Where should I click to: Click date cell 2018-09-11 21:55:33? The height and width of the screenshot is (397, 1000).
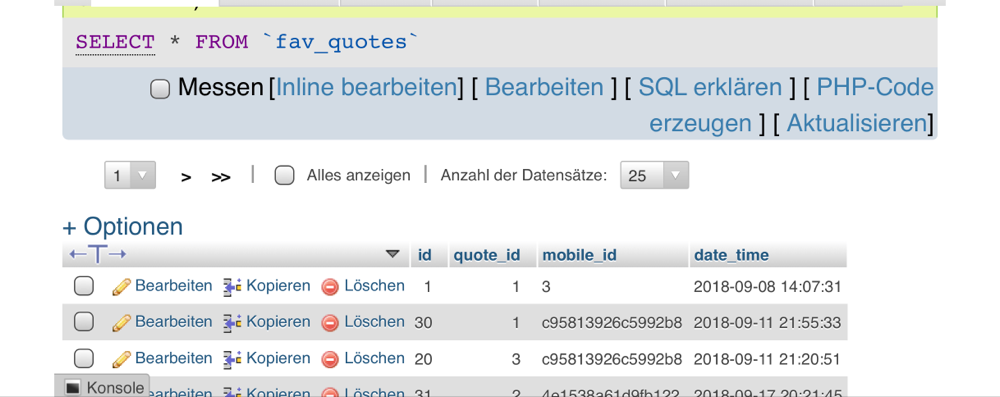click(x=767, y=323)
